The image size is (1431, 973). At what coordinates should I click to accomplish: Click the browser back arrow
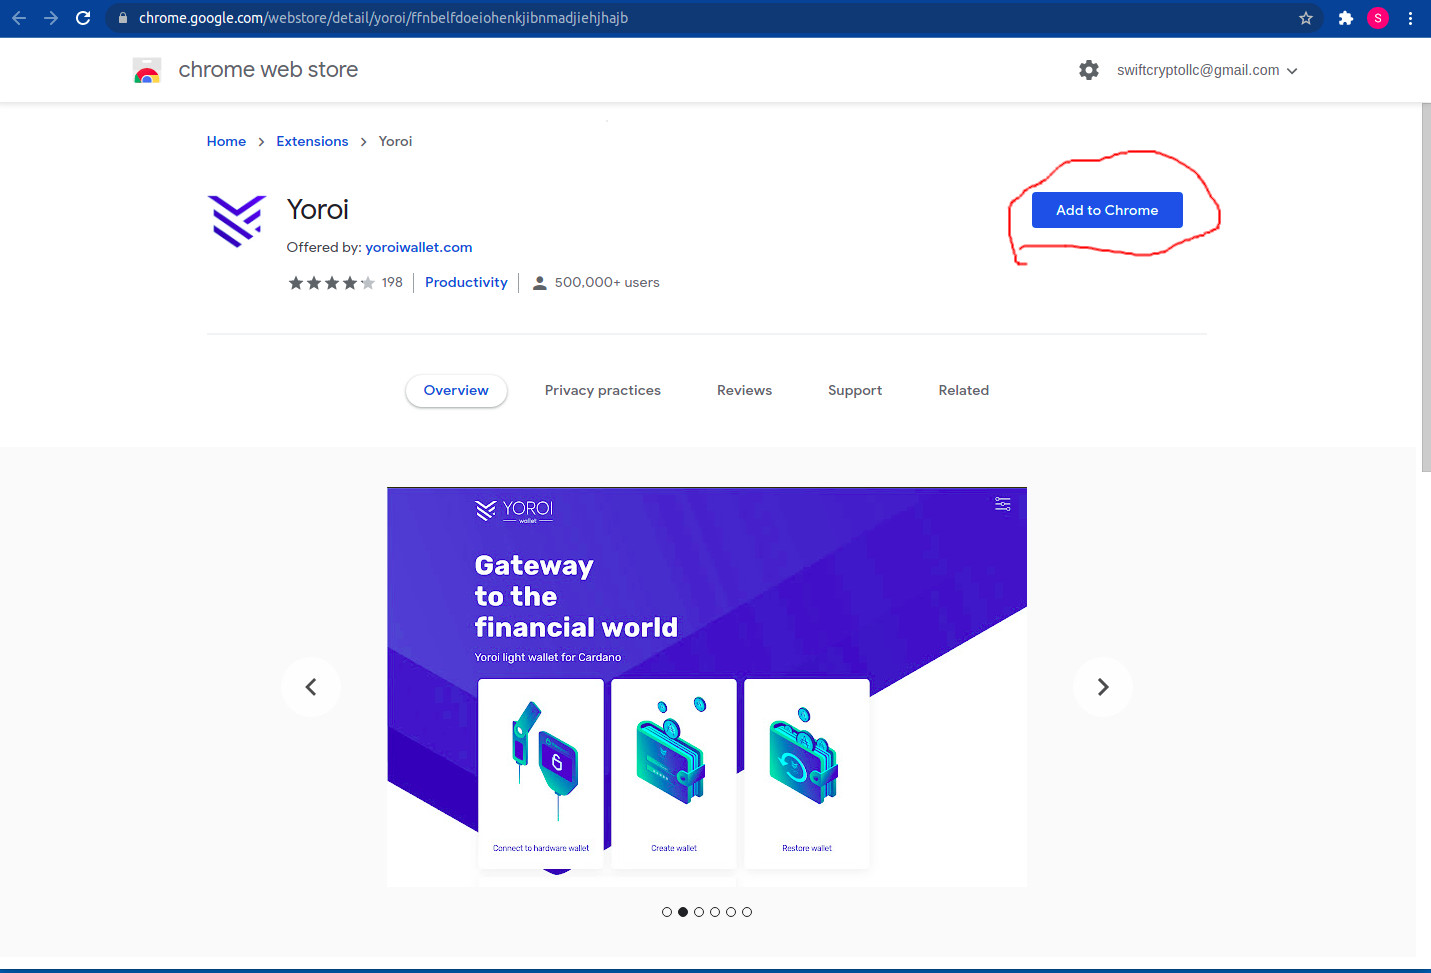(19, 18)
